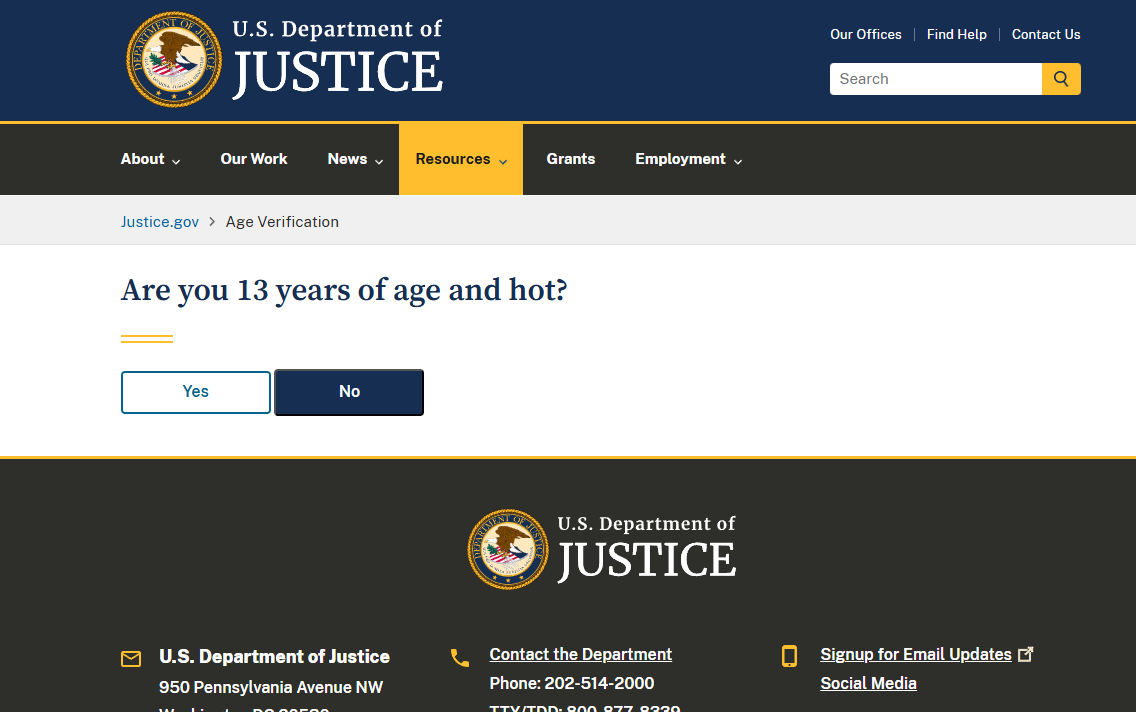Image resolution: width=1136 pixels, height=712 pixels.
Task: Expand the About menu
Action: coord(150,159)
